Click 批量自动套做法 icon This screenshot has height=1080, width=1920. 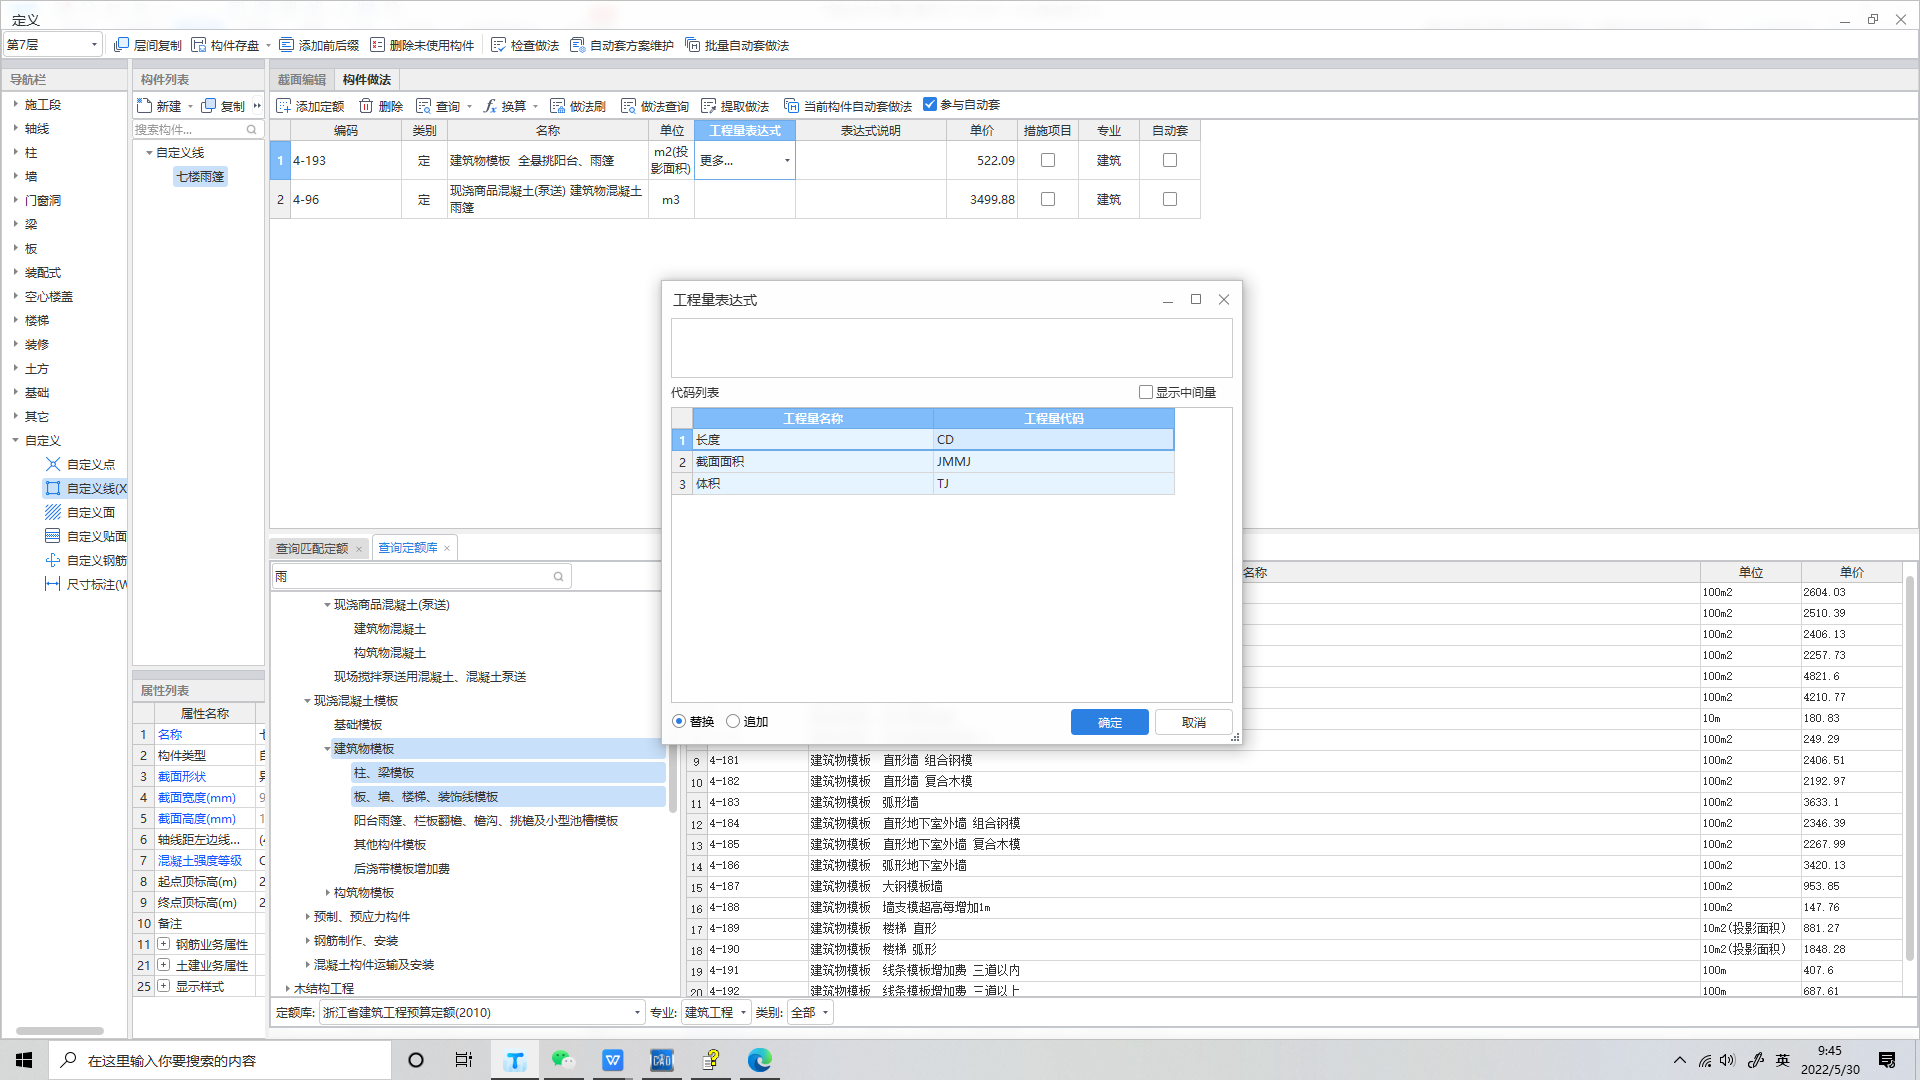[x=692, y=45]
